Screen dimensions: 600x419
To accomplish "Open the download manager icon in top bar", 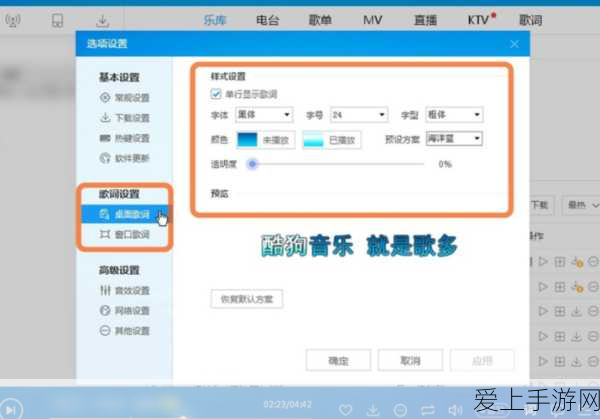I will point(102,21).
